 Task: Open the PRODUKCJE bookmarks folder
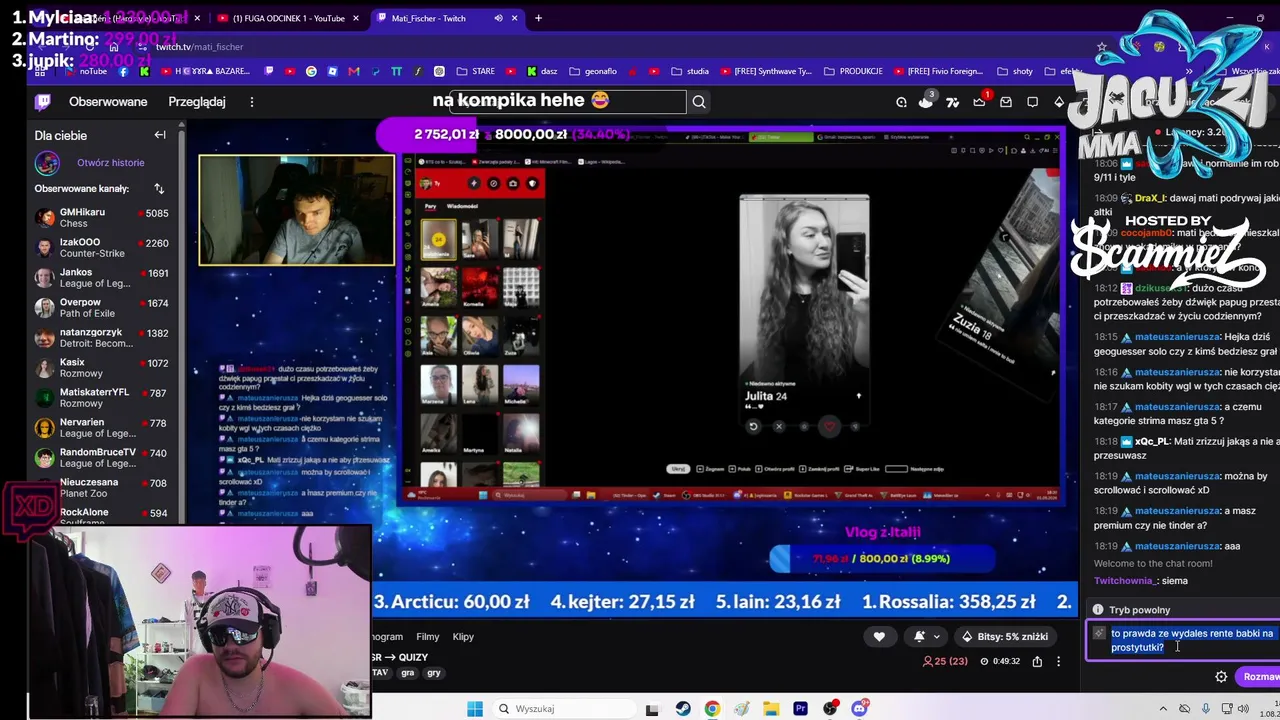(853, 72)
